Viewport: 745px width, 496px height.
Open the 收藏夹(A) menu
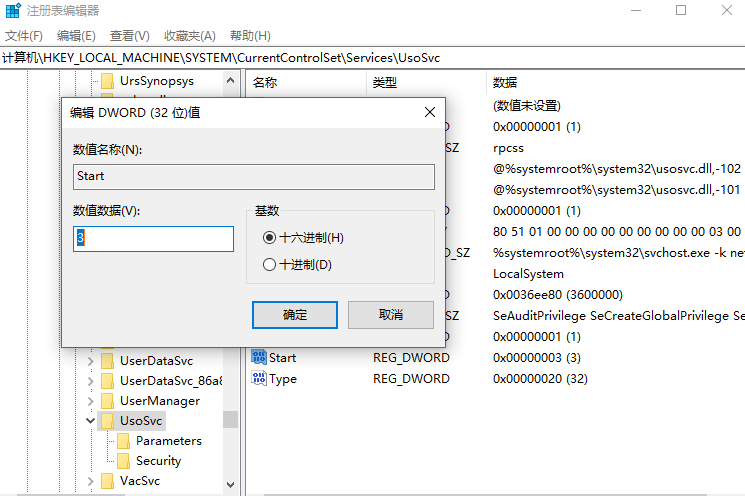[x=190, y=36]
